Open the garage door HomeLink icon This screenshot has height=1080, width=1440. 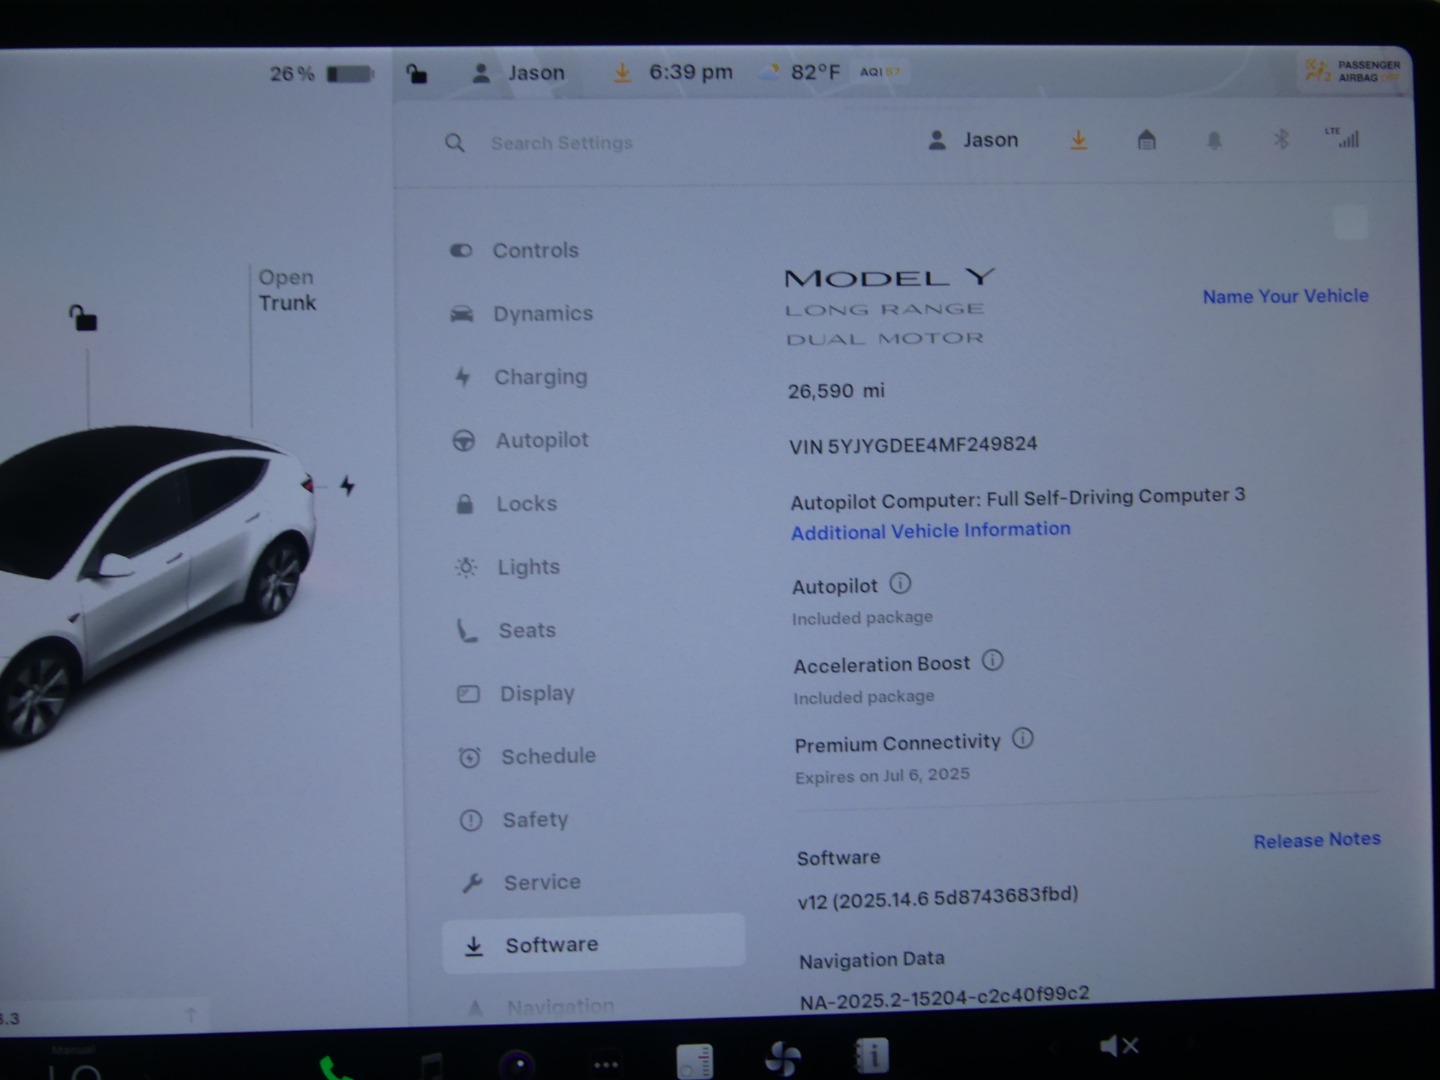click(x=1147, y=140)
